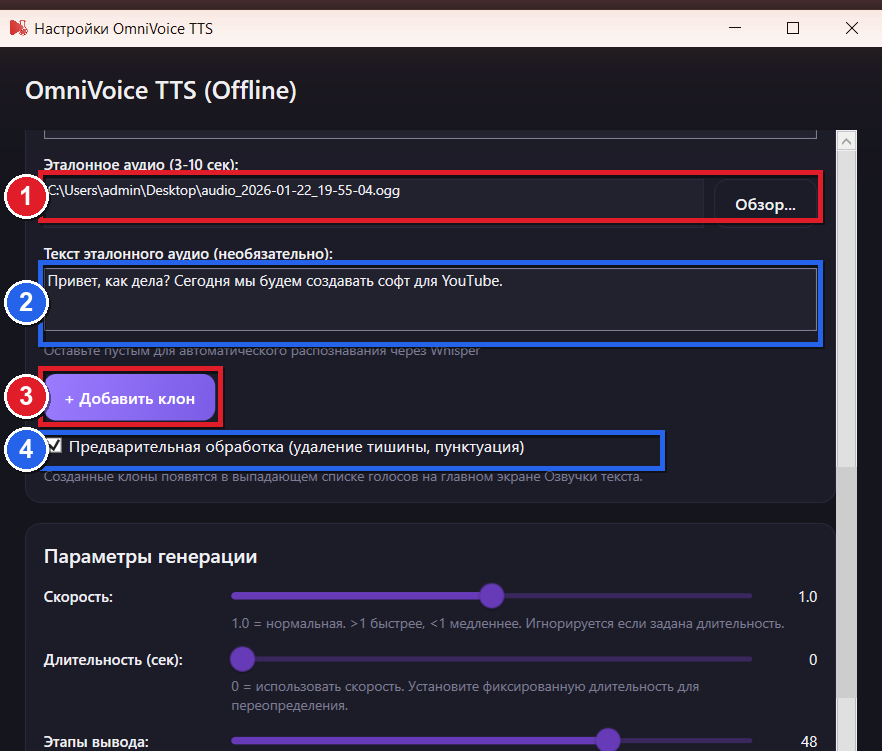
Task: Click the Скорость value 1.0
Action: coord(807,596)
